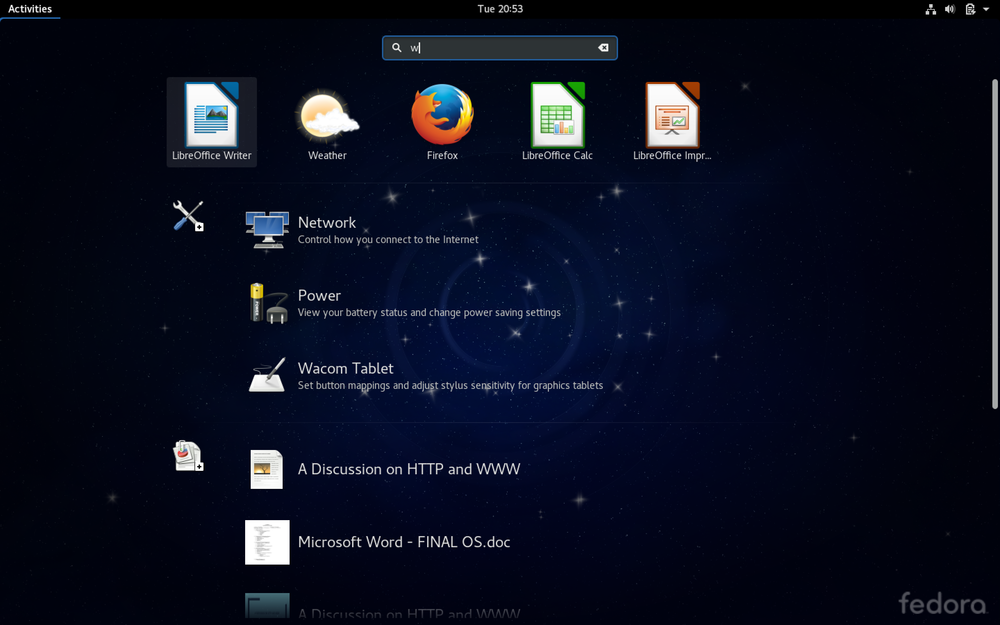
Task: Click the Settings wrench and screwdriver icon
Action: [x=188, y=215]
